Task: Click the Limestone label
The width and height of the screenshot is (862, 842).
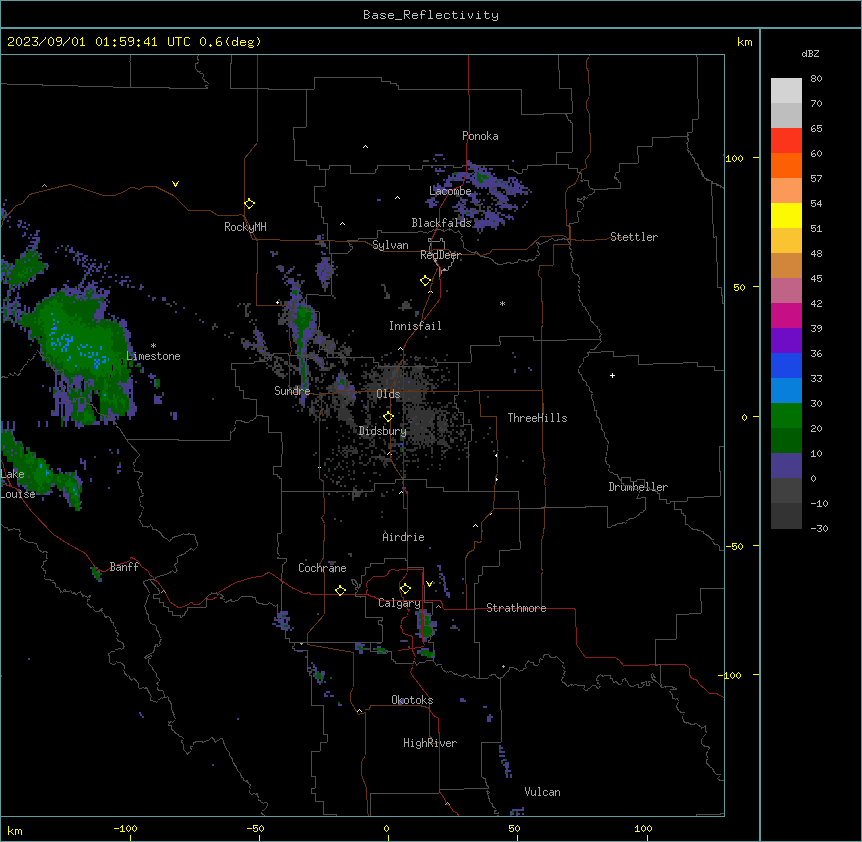Action: point(153,356)
